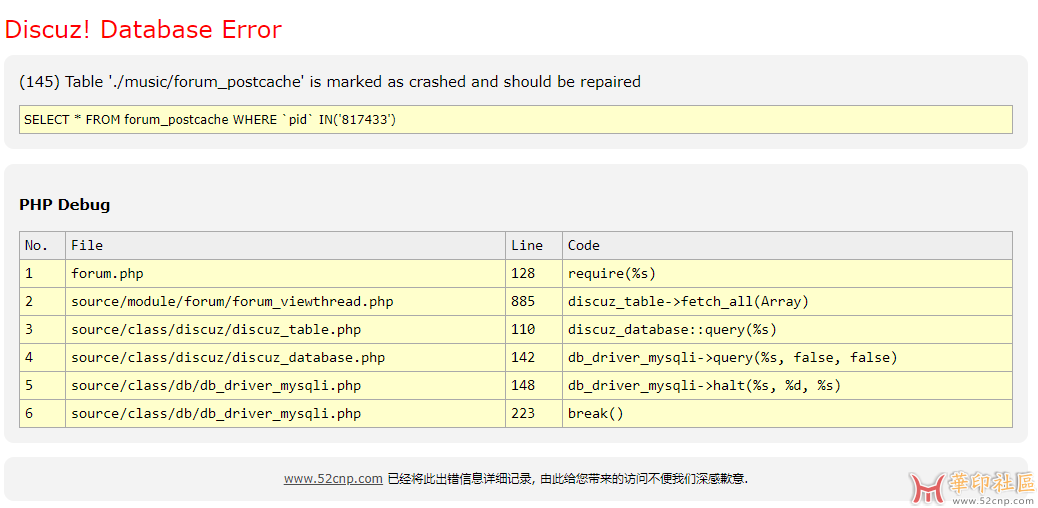This screenshot has height=508, width=1038.
Task: Select db_driver_mysqli.php cell in row 6
Action: pos(285,413)
